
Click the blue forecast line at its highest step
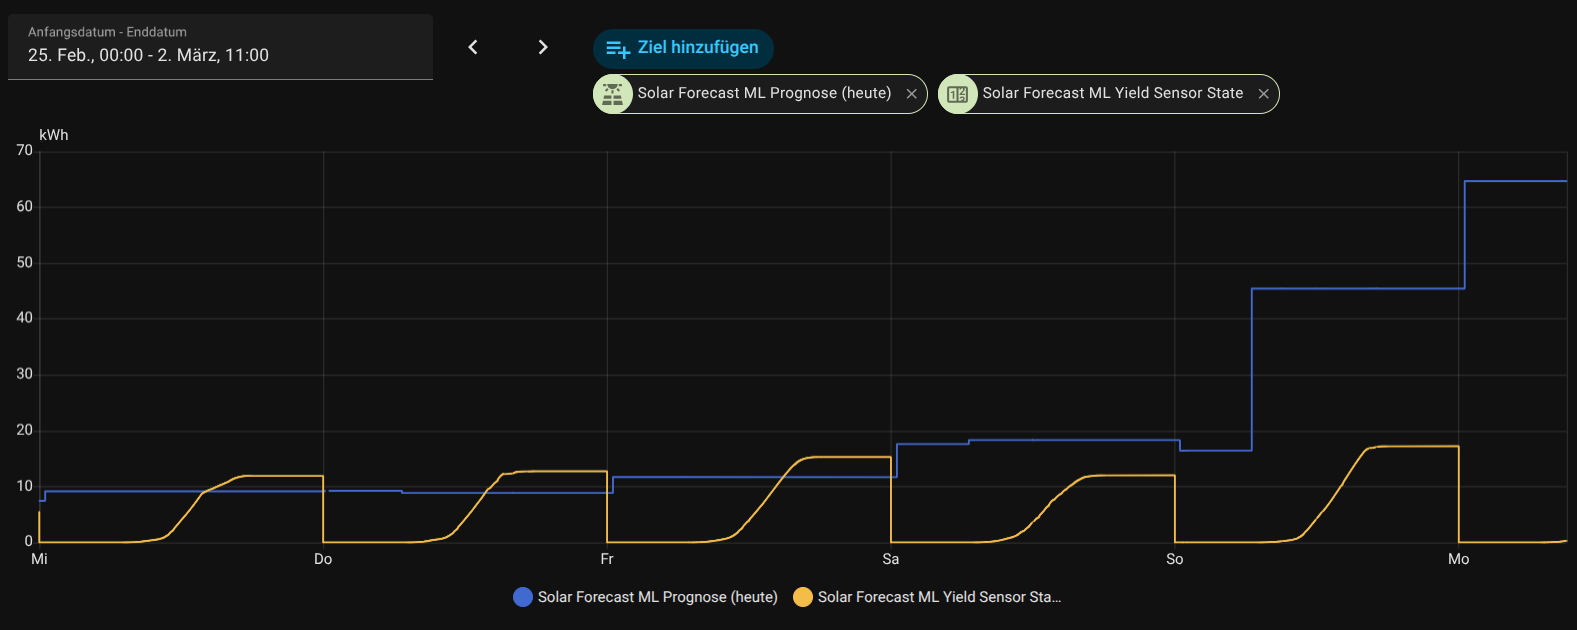click(1515, 181)
